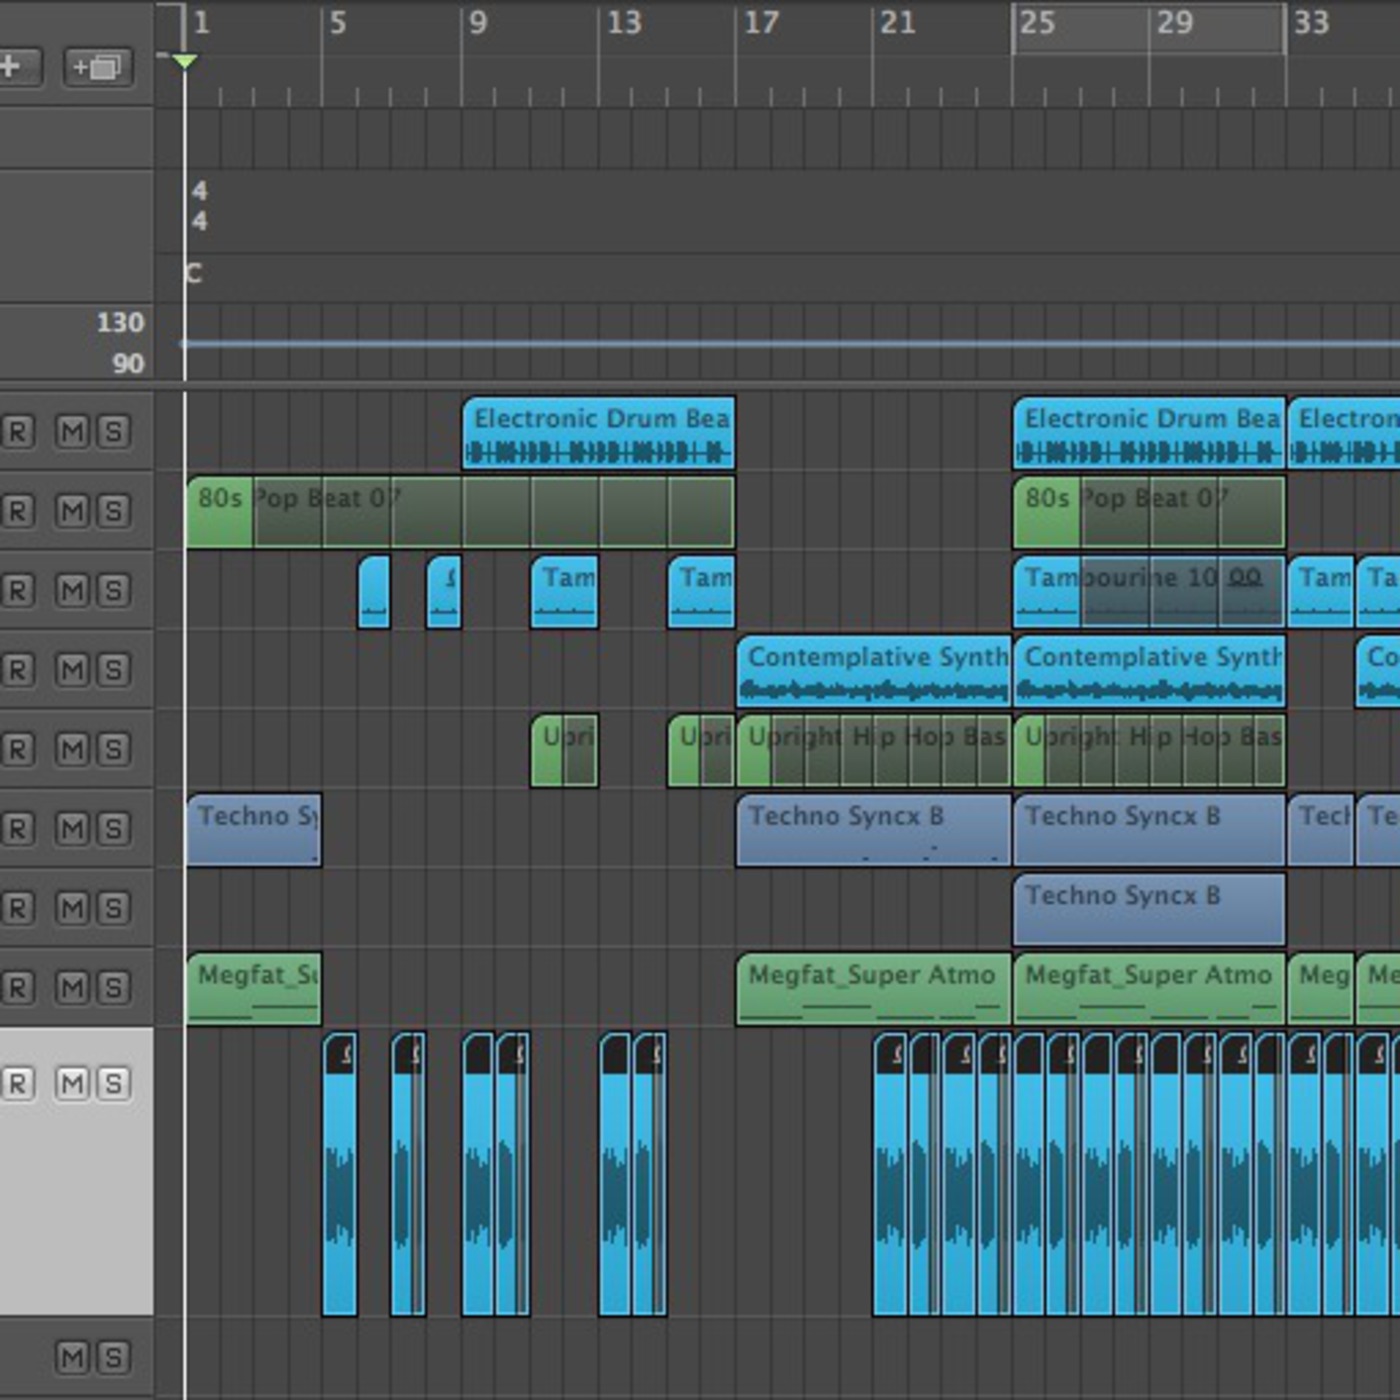Solo the 80s Pop Beat track
This screenshot has height=1400, width=1400.
(x=113, y=511)
